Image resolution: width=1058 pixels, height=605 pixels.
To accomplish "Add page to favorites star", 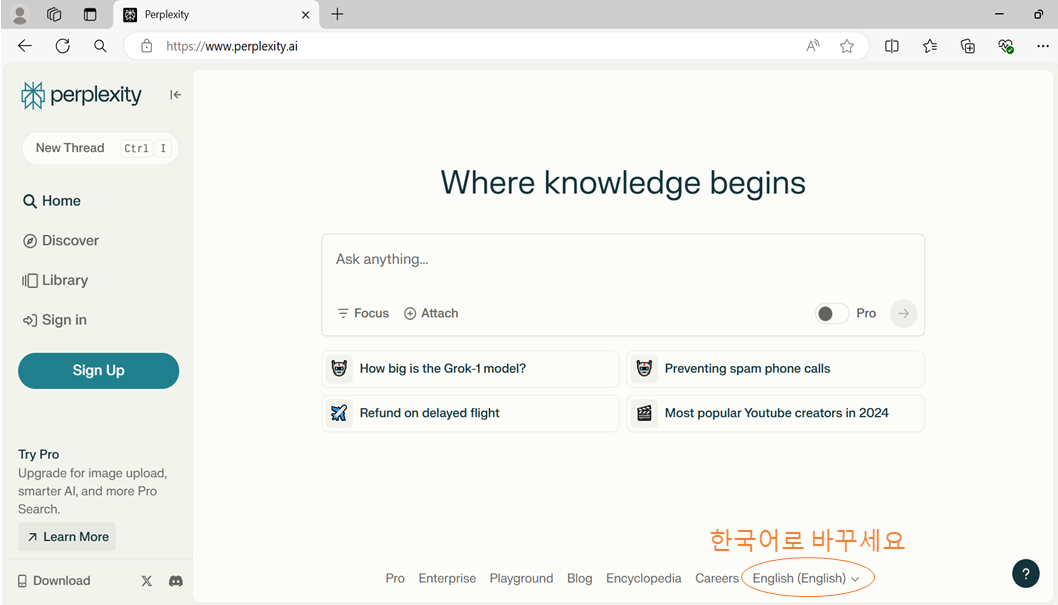I will coord(847,46).
